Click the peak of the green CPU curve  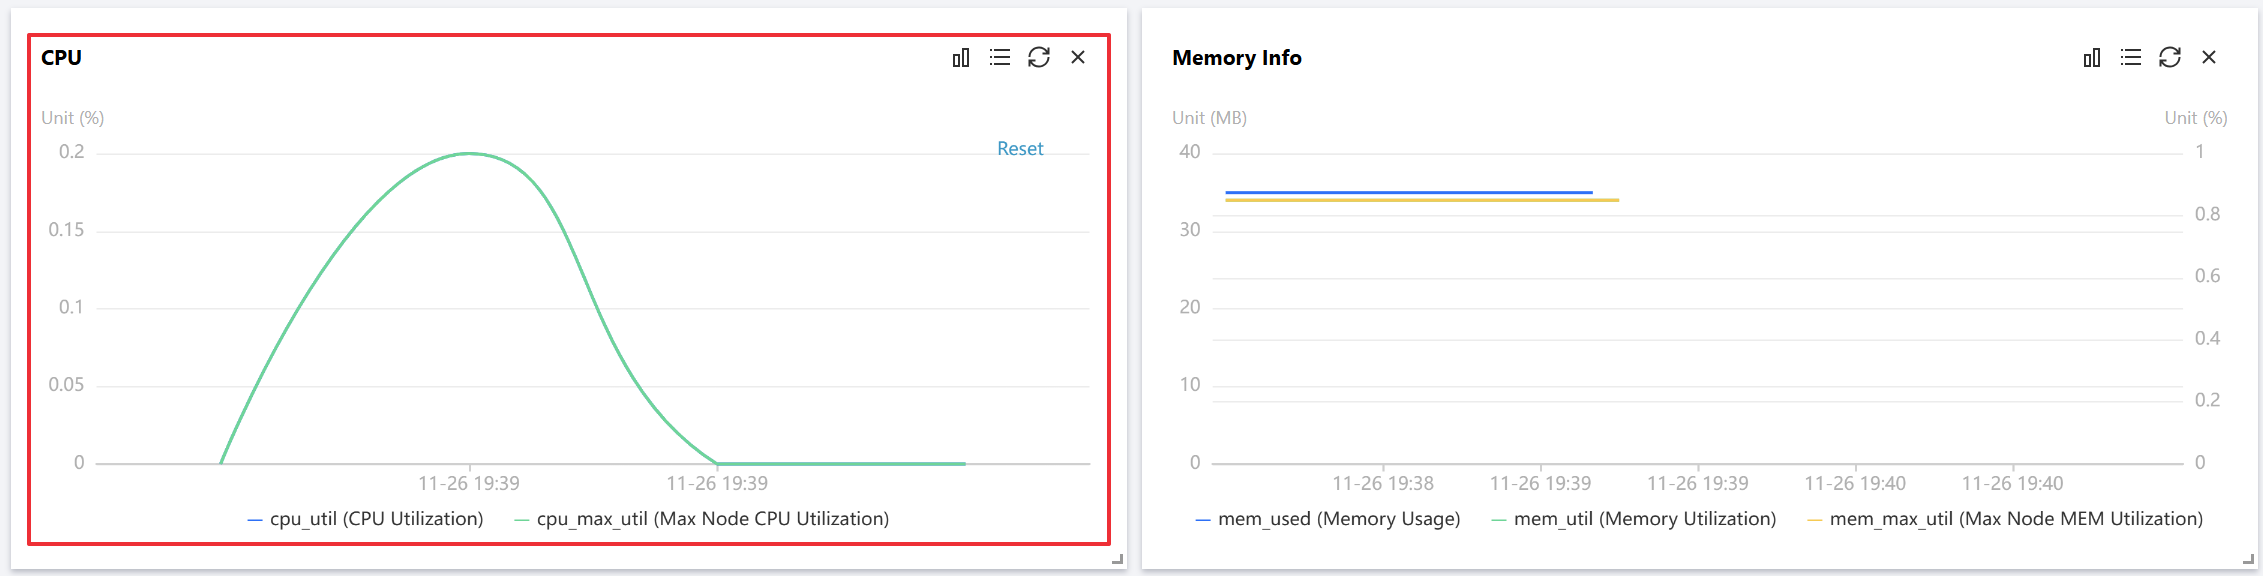(469, 154)
